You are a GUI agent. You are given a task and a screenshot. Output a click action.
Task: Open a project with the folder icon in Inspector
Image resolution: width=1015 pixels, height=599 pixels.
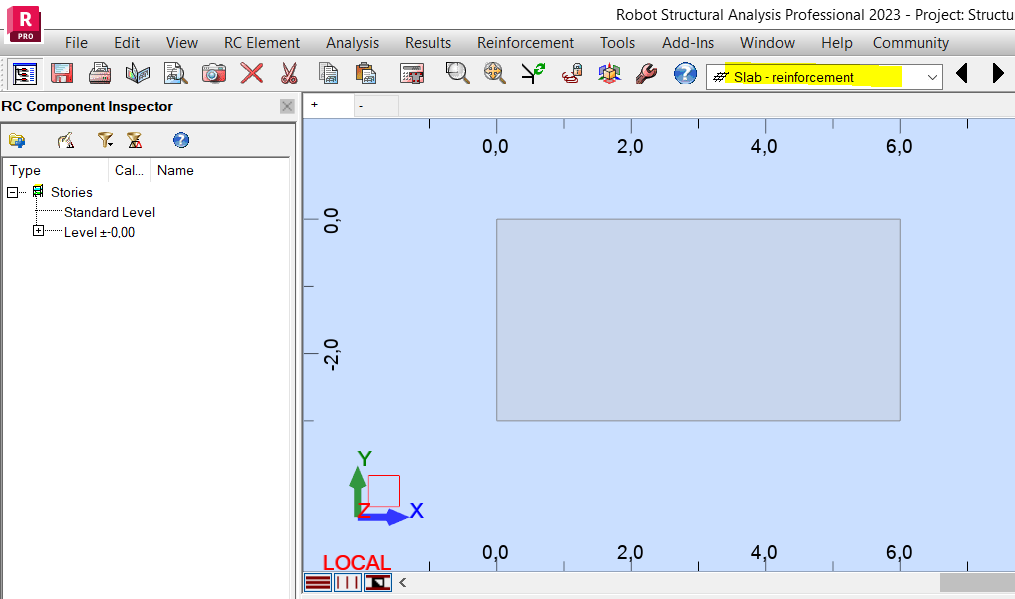coord(17,140)
